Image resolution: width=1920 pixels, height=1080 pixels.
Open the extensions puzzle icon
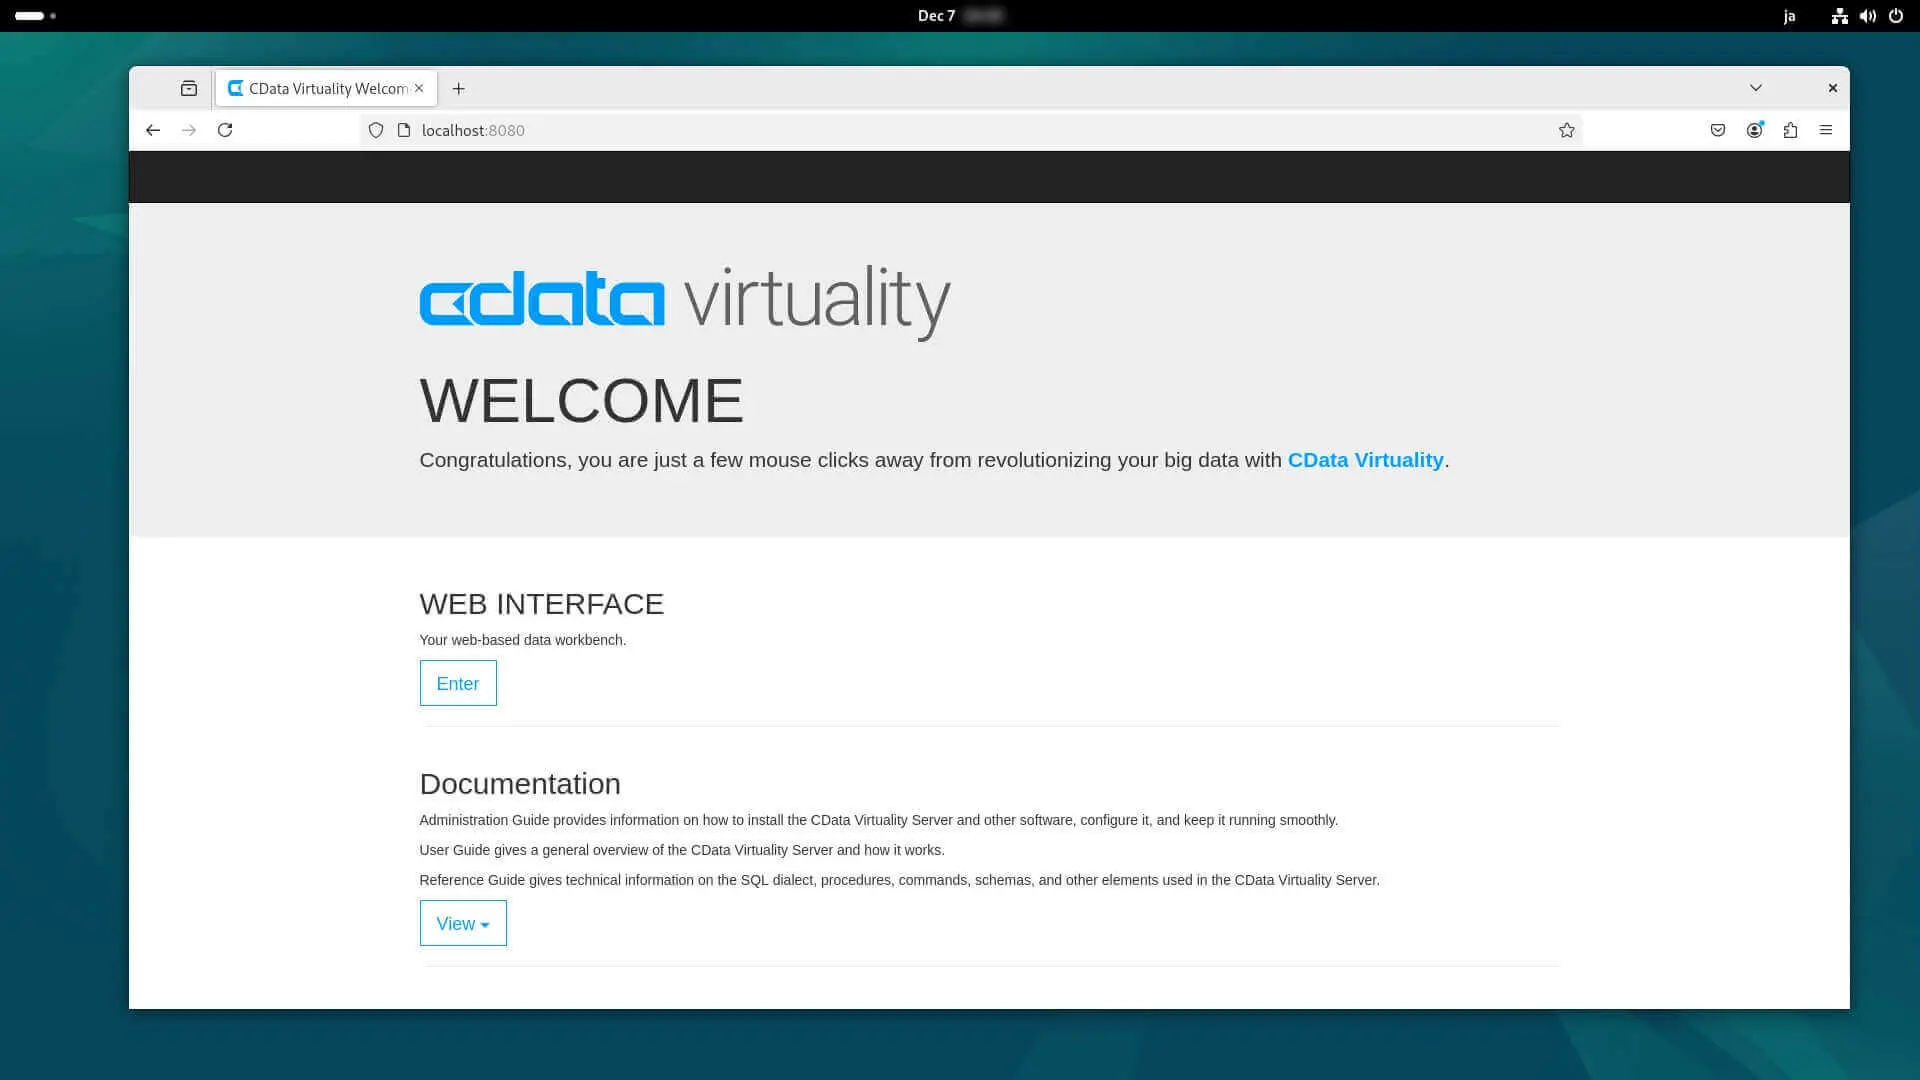click(1790, 130)
